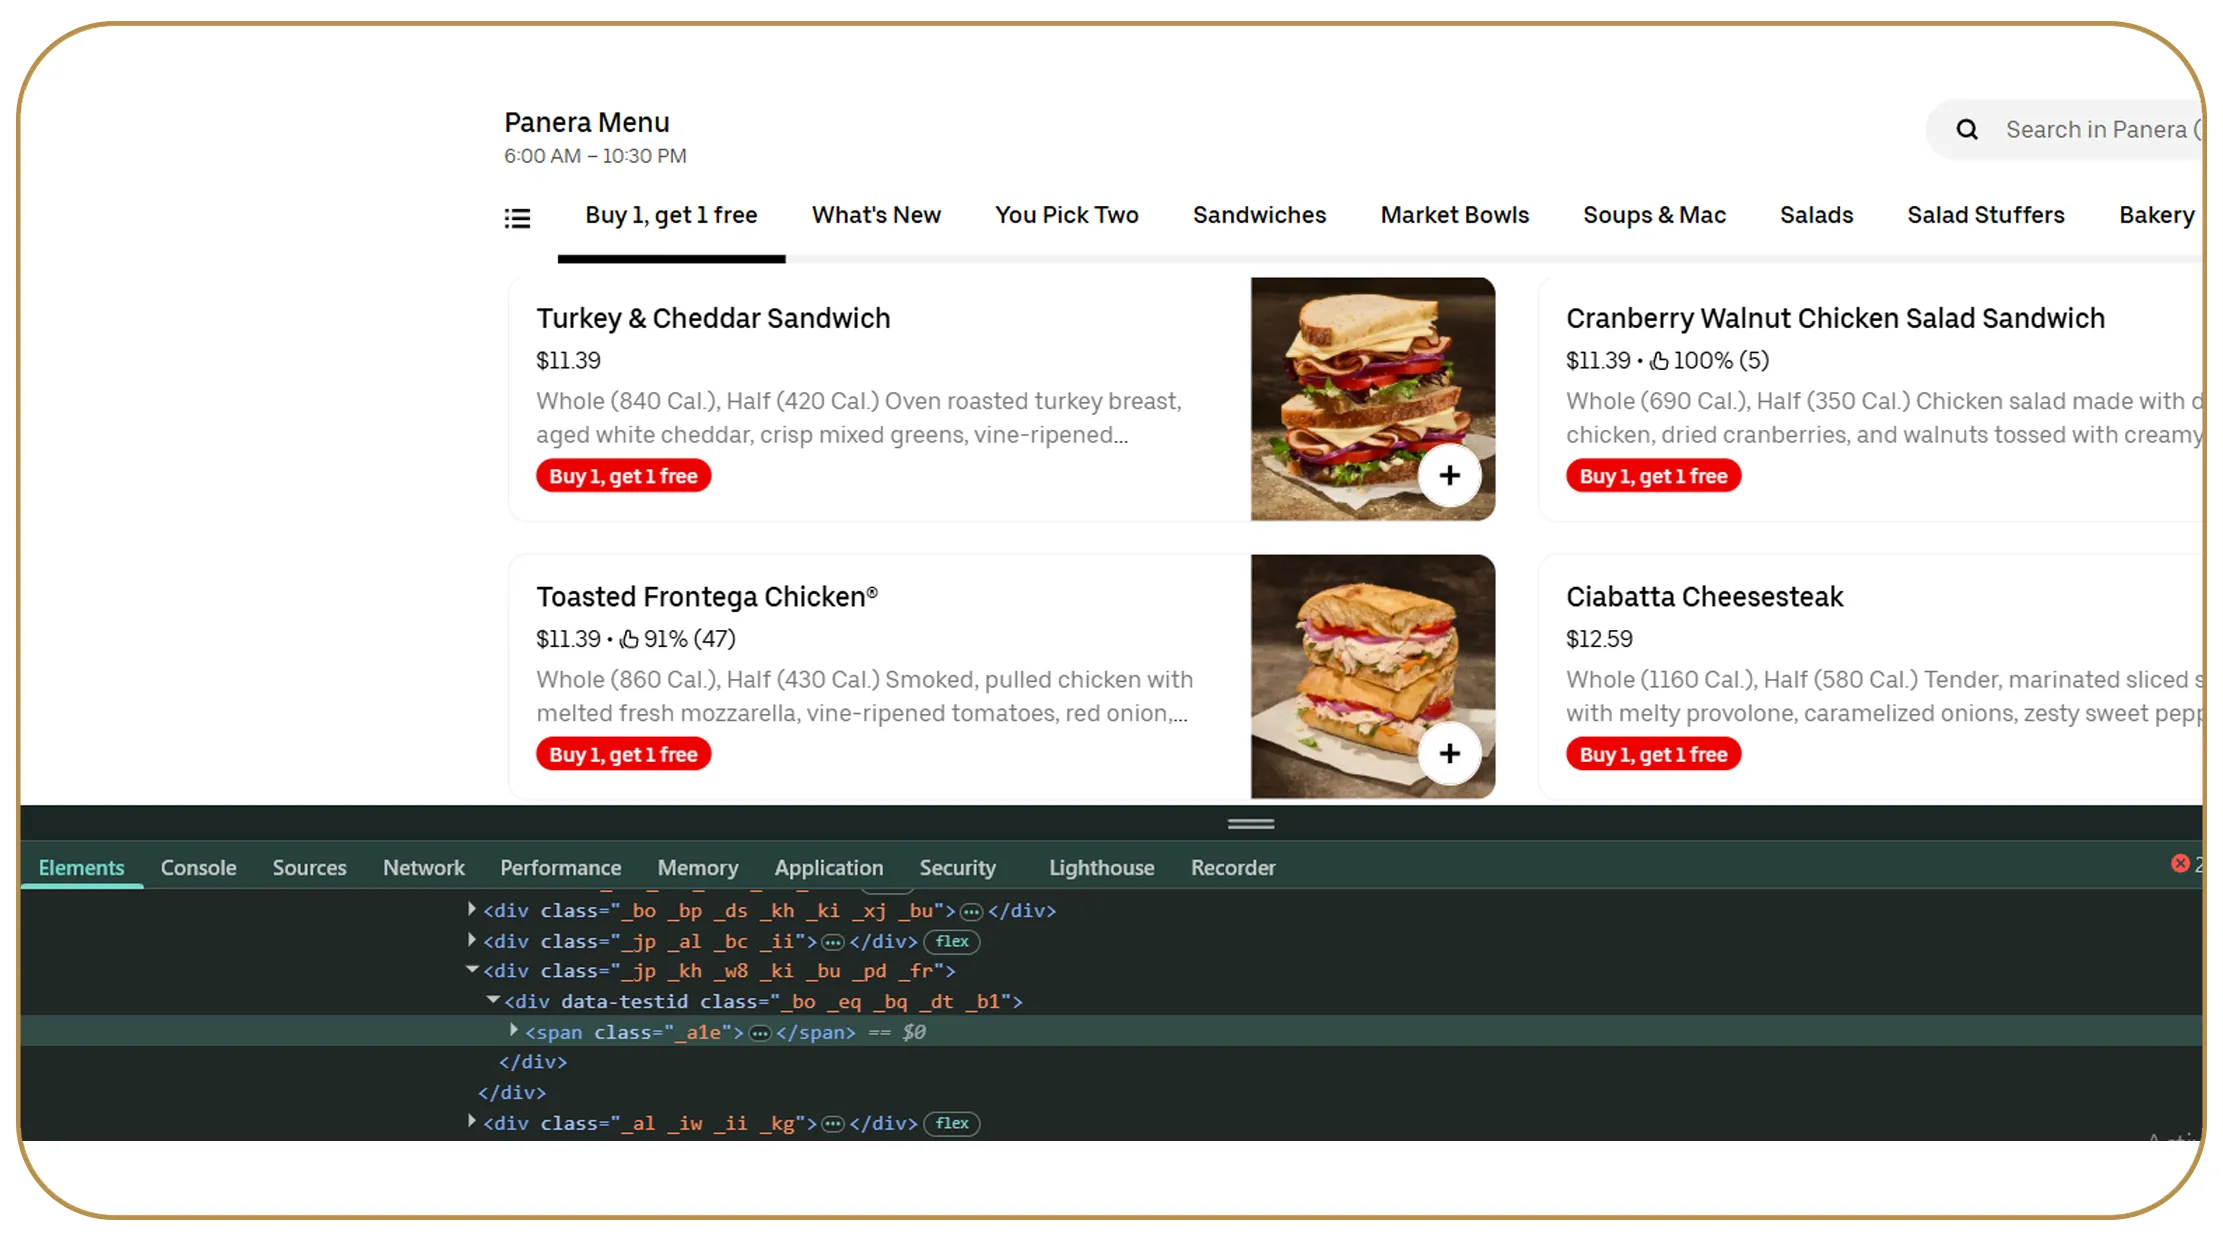Click Toasted Frontega Chicken sandwich photo
The width and height of the screenshot is (2223, 1240).
point(1372,676)
